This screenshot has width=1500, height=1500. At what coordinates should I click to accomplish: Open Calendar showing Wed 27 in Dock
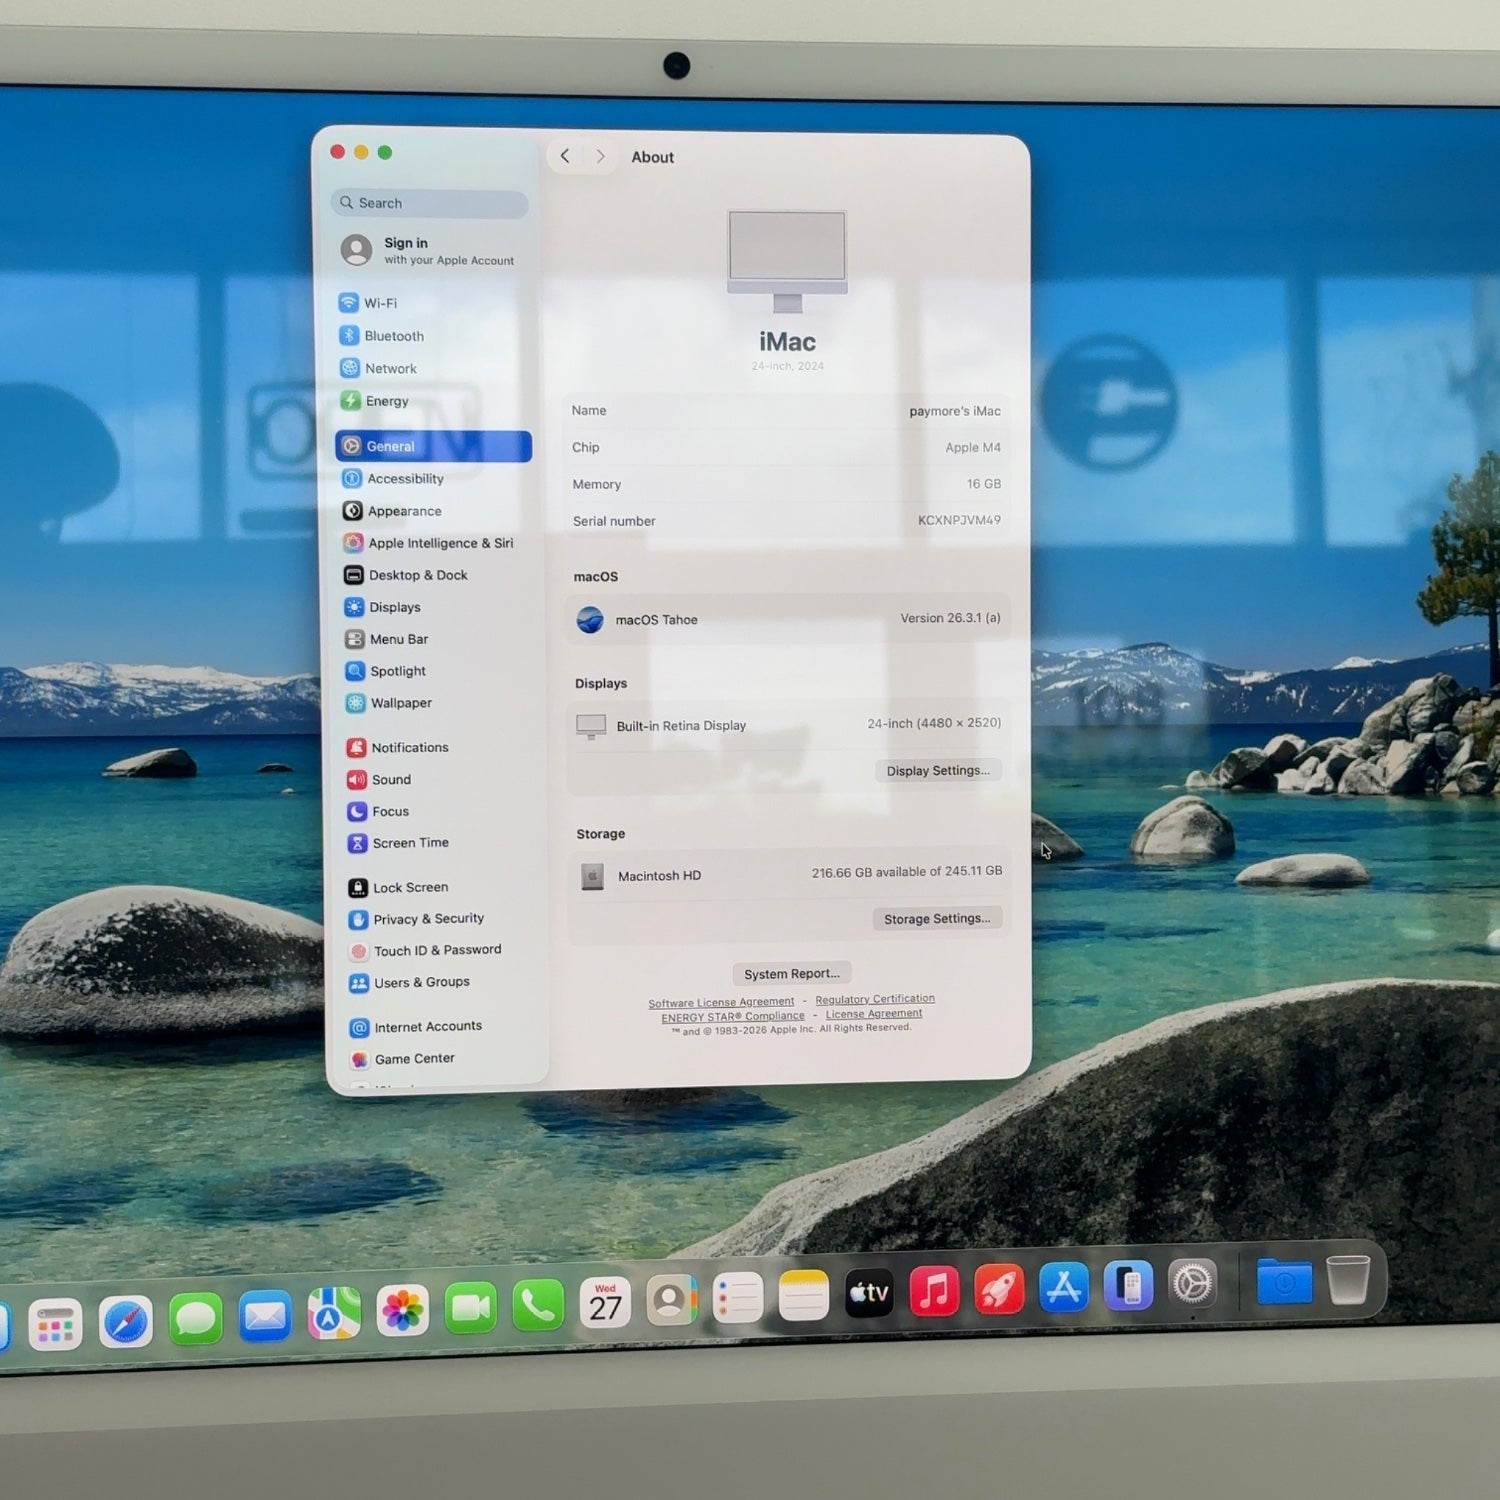click(x=605, y=1302)
